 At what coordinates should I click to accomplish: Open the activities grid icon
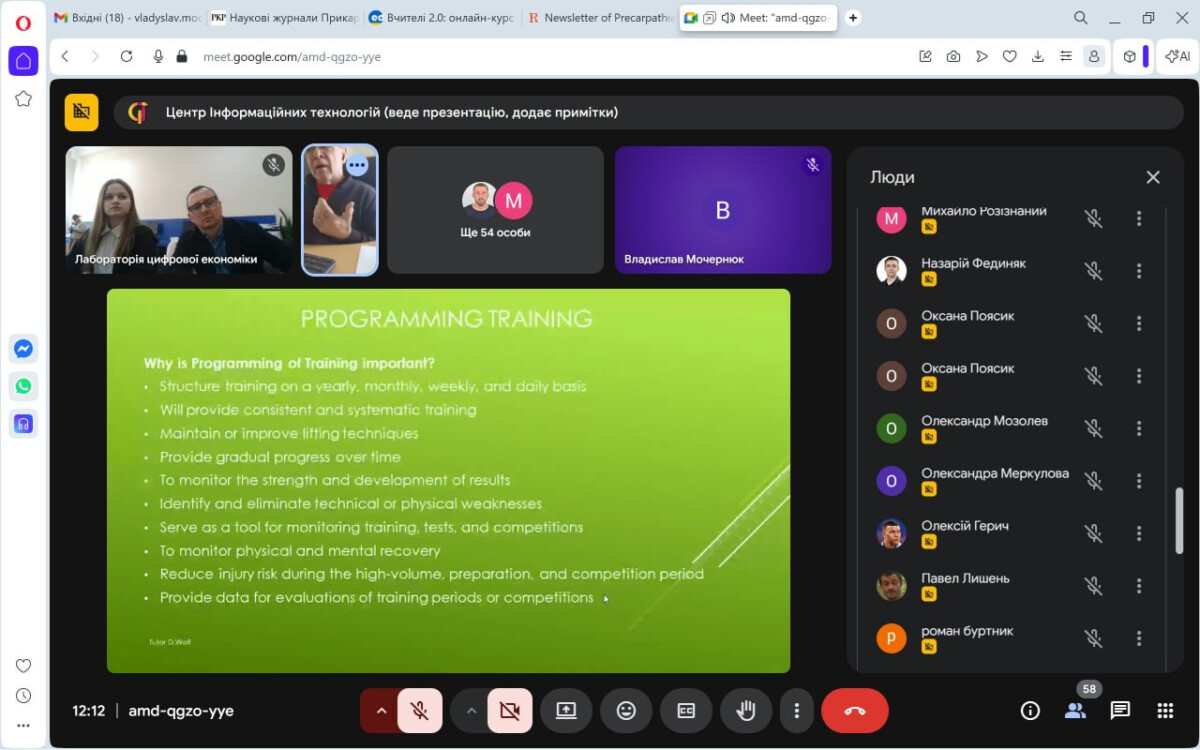click(1165, 711)
